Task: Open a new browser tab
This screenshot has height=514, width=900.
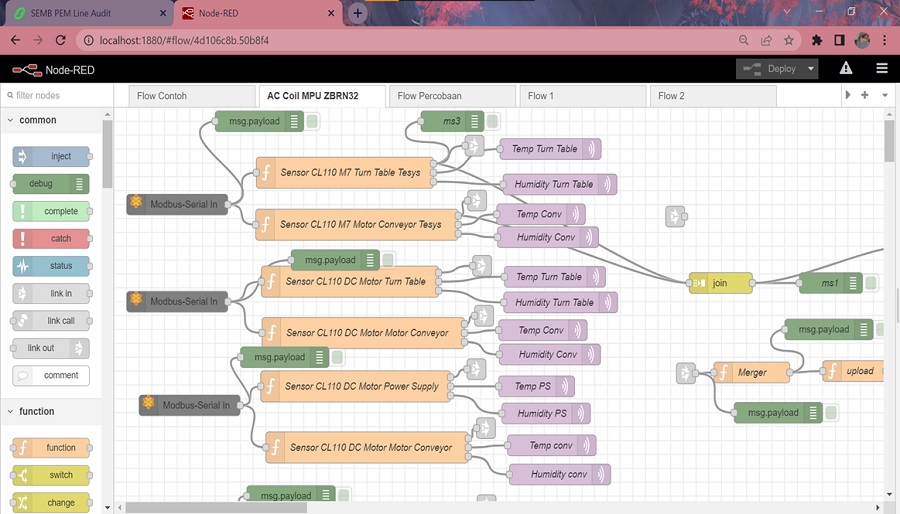Action: point(357,13)
